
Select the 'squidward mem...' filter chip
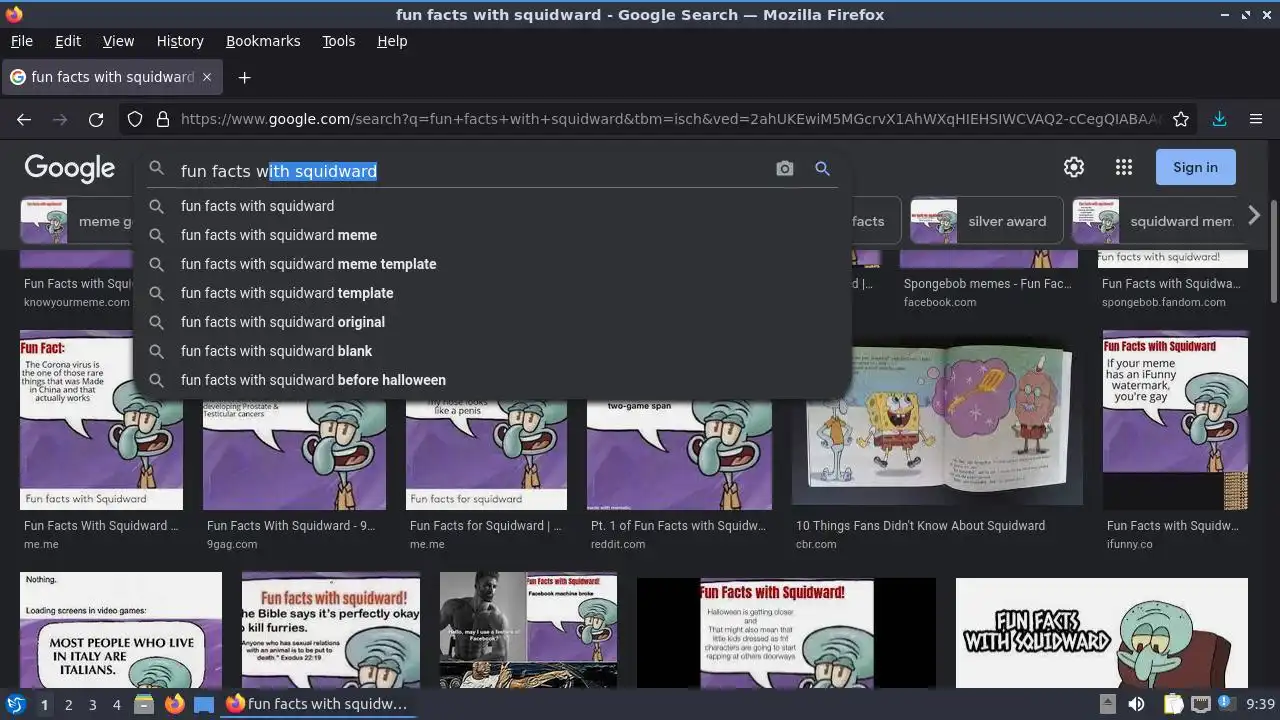[x=1156, y=221]
